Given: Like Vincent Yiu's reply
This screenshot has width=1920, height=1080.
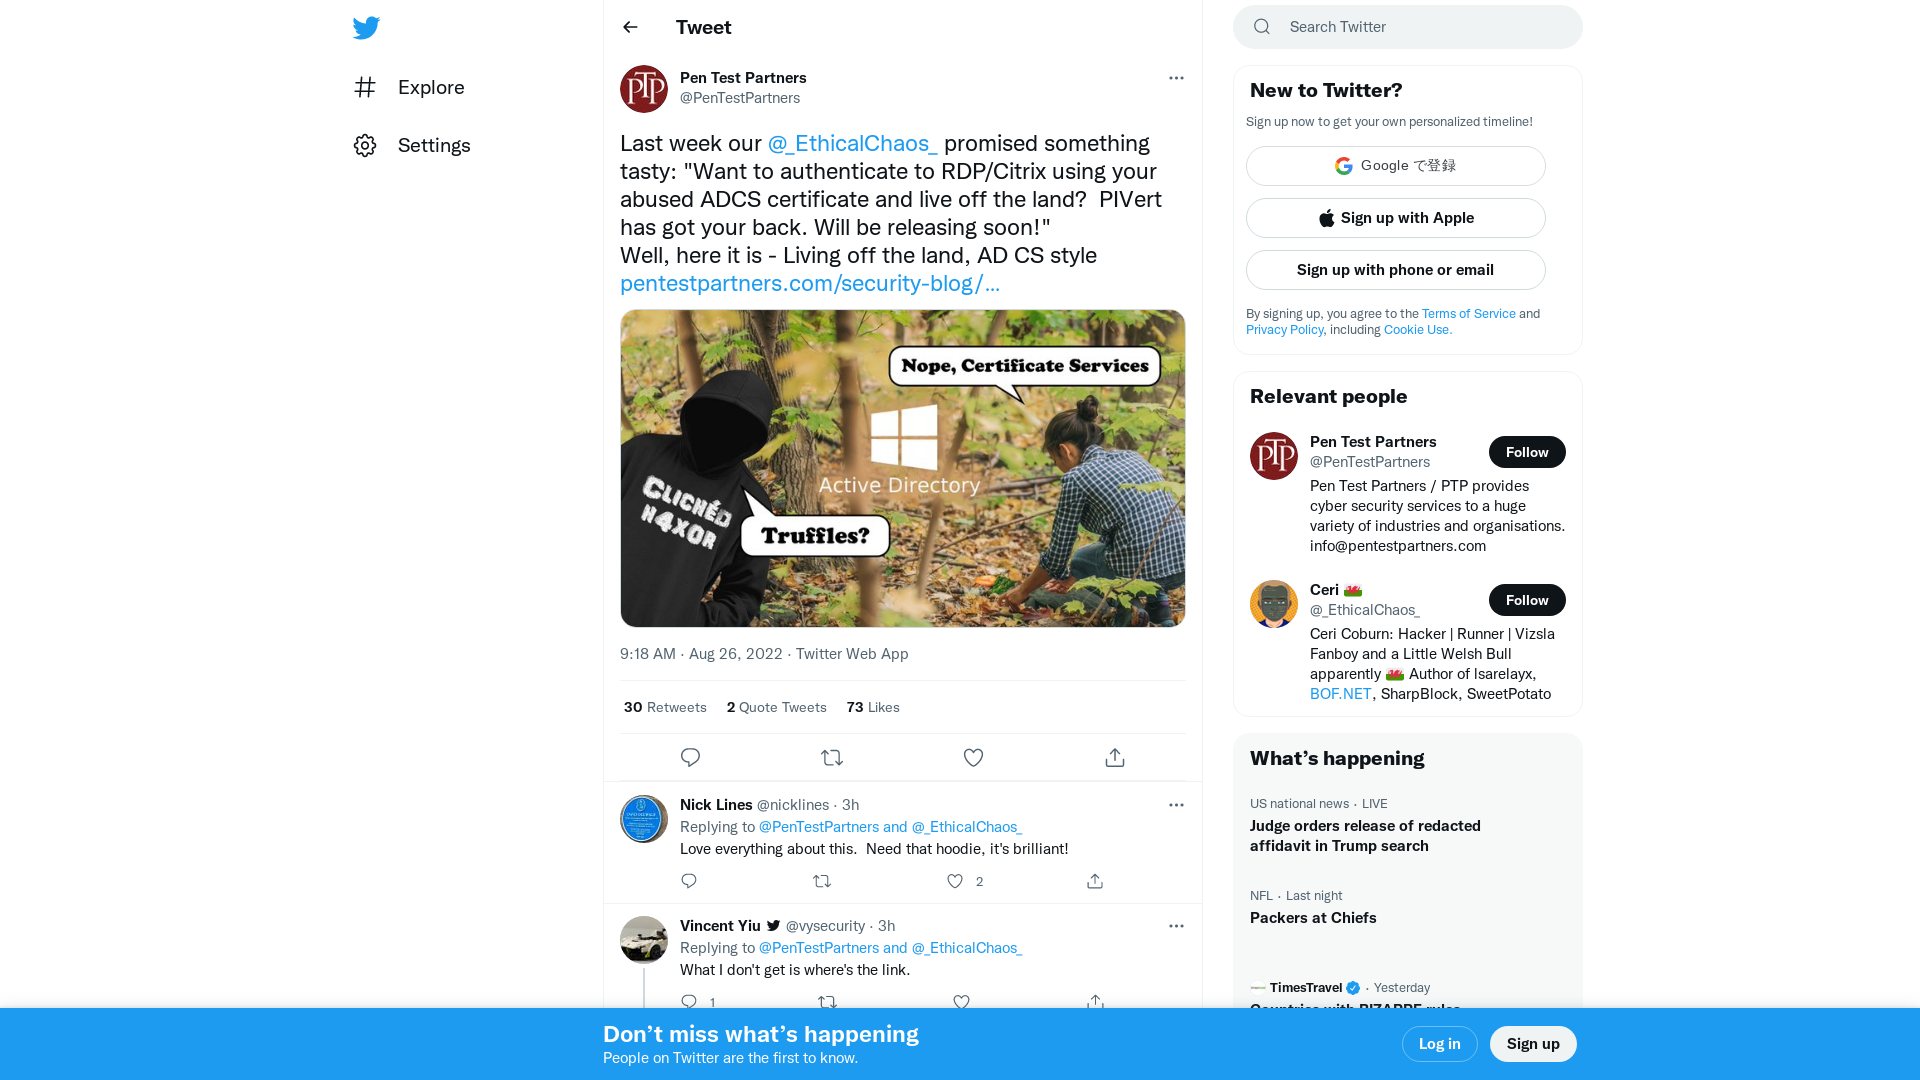Looking at the screenshot, I should (960, 1002).
